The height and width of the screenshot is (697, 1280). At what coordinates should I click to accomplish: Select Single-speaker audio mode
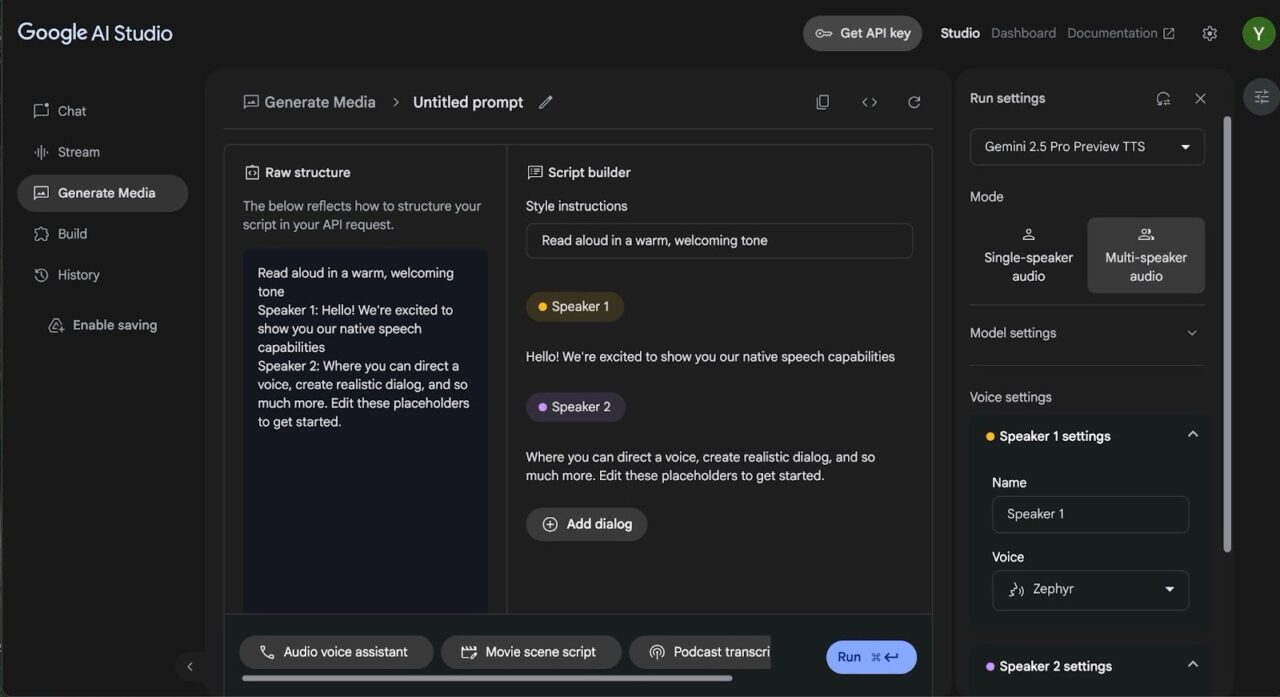coord(1028,255)
